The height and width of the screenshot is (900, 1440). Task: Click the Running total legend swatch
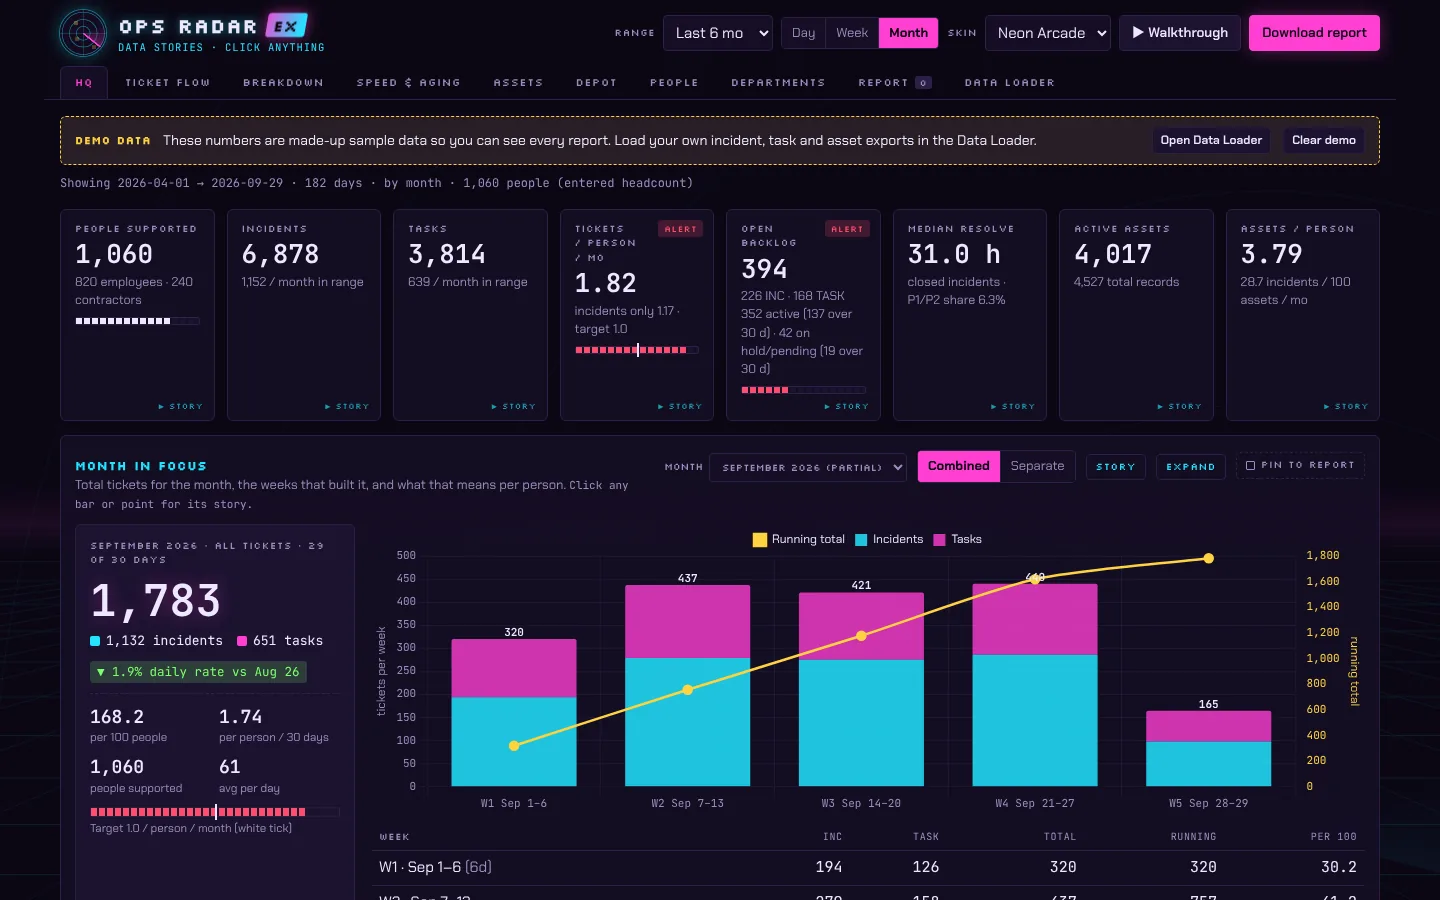coord(760,540)
